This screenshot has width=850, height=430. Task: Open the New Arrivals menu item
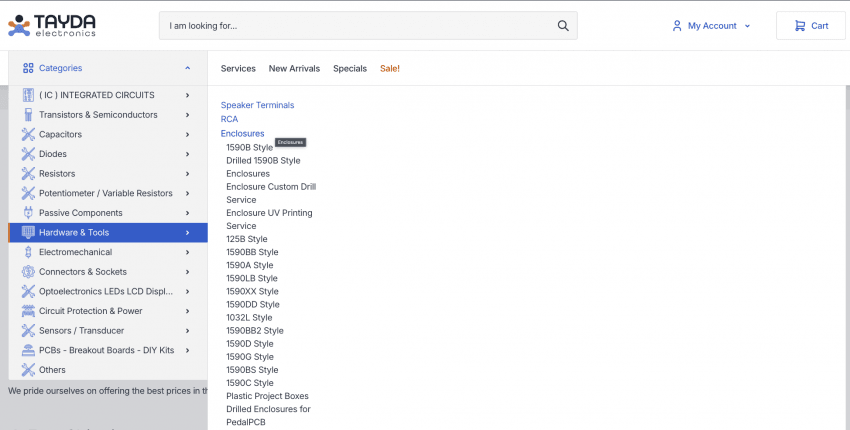click(x=294, y=68)
